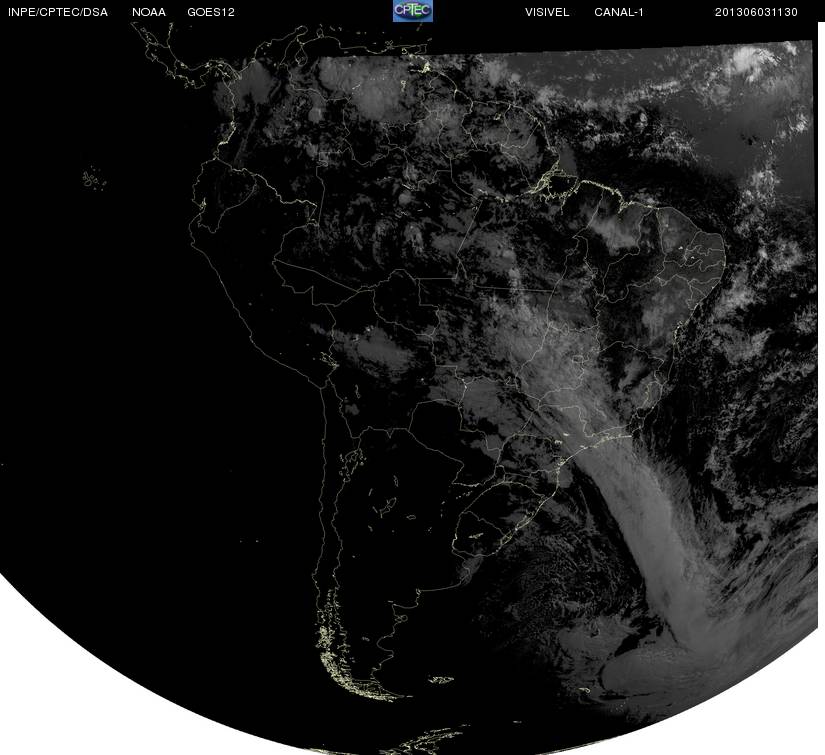Click the VISIVEL channel type label
Screen dimensions: 825x755
tap(547, 12)
